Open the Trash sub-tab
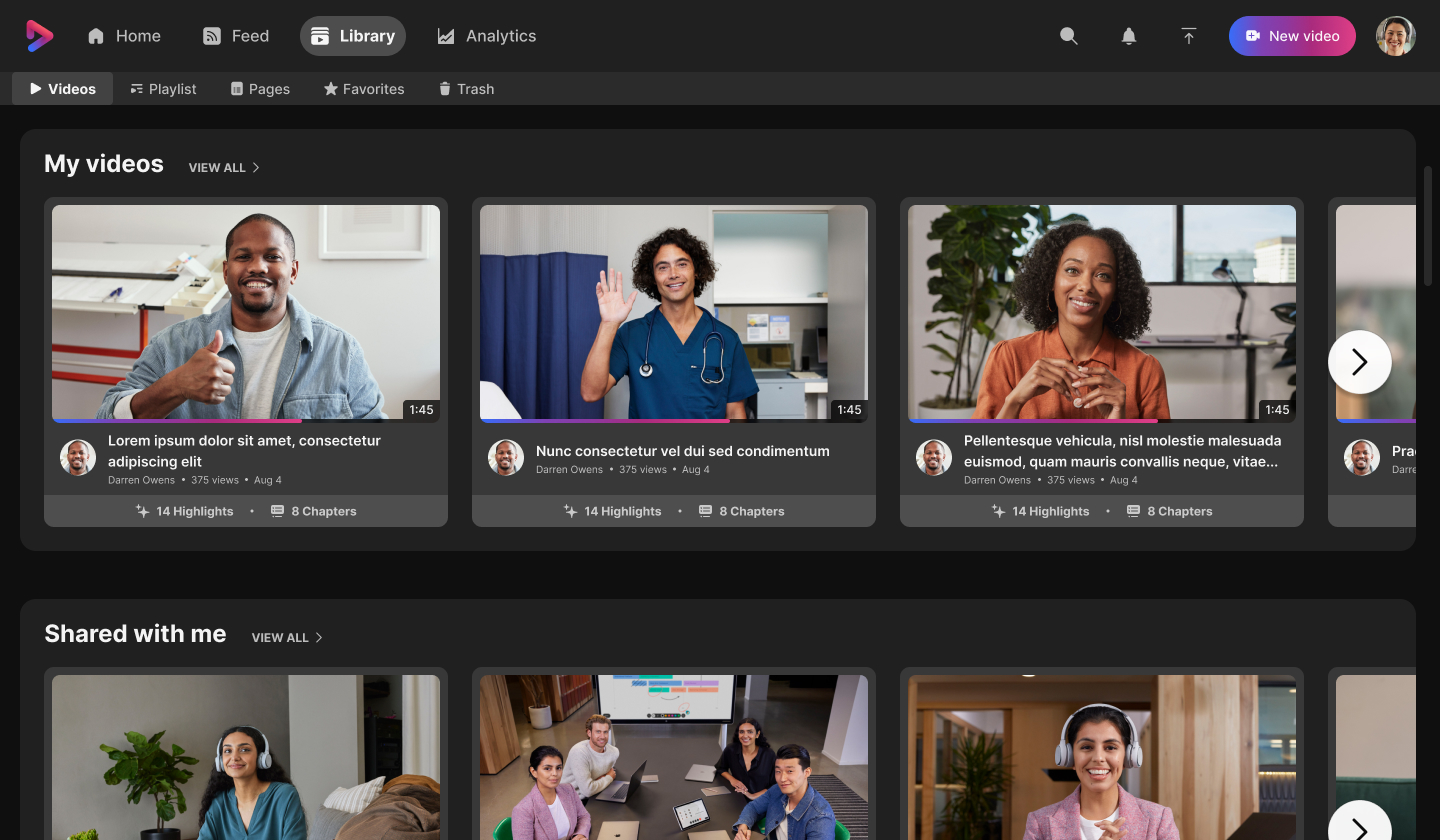1440x840 pixels. point(466,89)
